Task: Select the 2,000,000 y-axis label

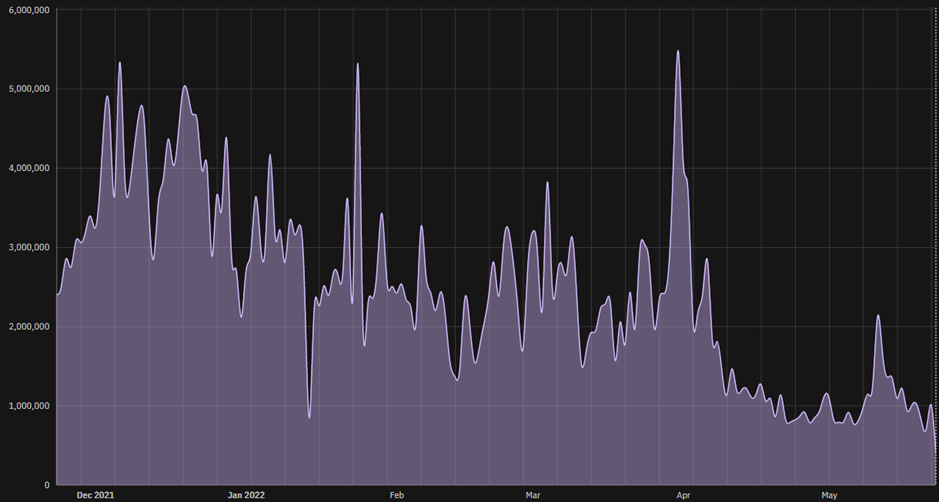Action: click(x=29, y=326)
